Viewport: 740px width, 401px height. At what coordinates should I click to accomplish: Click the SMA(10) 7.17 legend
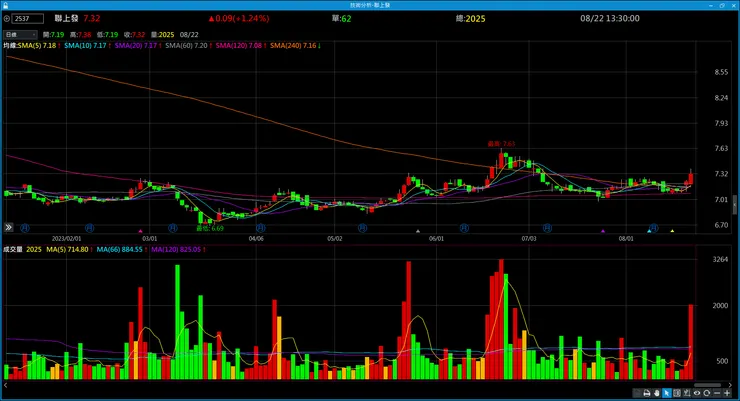pyautogui.click(x=87, y=46)
